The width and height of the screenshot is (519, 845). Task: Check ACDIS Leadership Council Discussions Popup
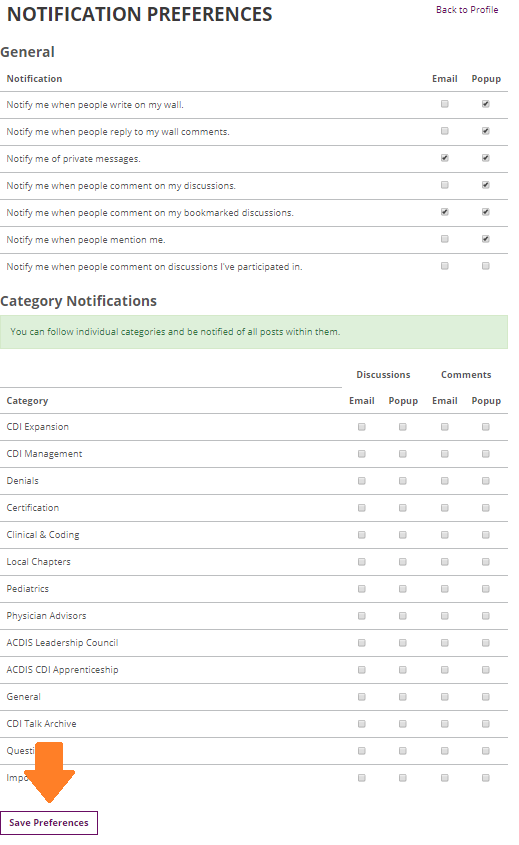pos(403,642)
